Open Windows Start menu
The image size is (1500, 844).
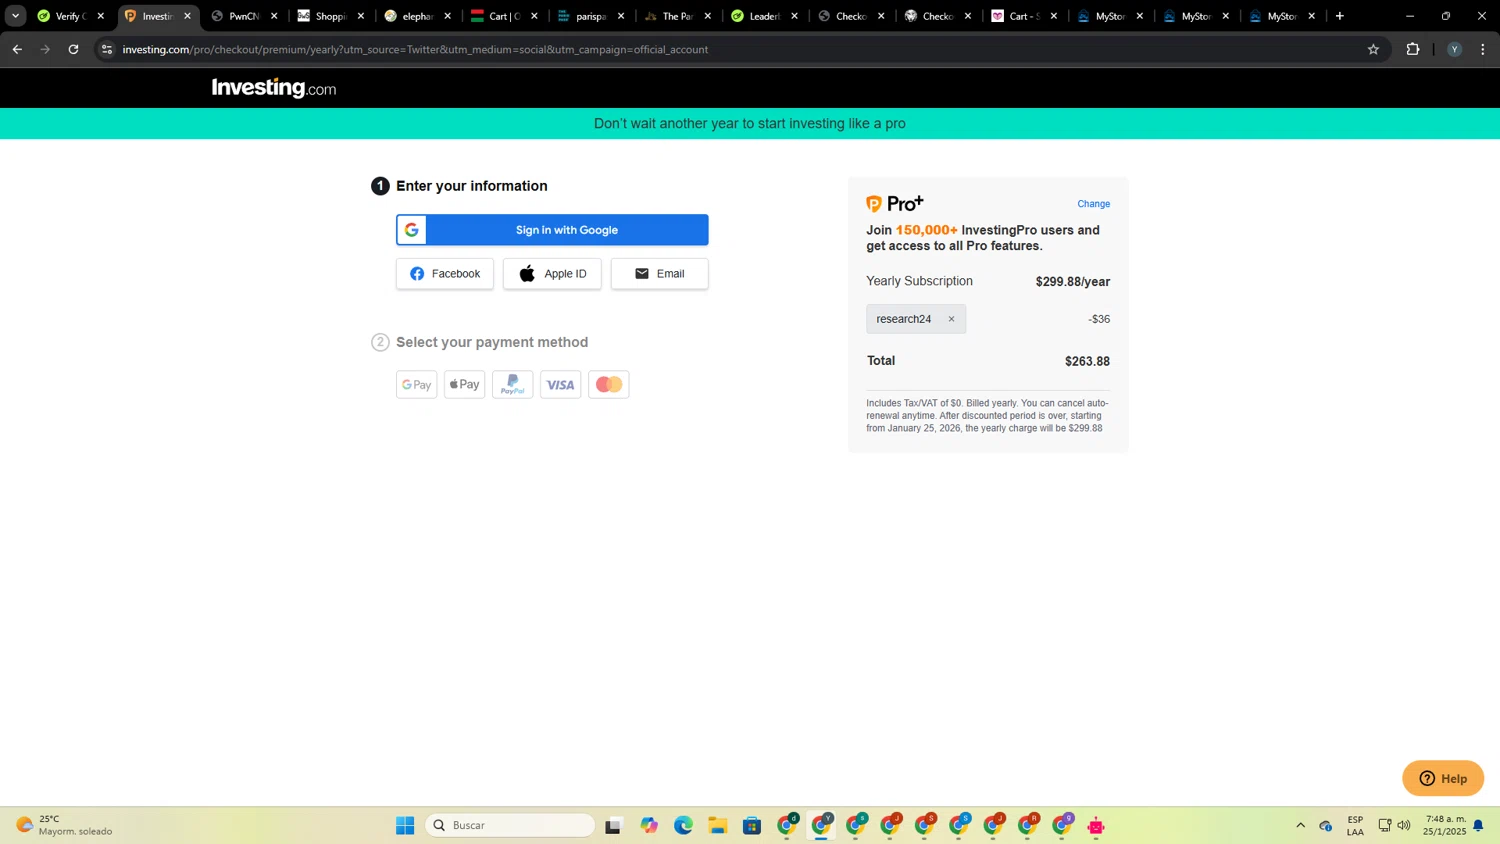[405, 825]
